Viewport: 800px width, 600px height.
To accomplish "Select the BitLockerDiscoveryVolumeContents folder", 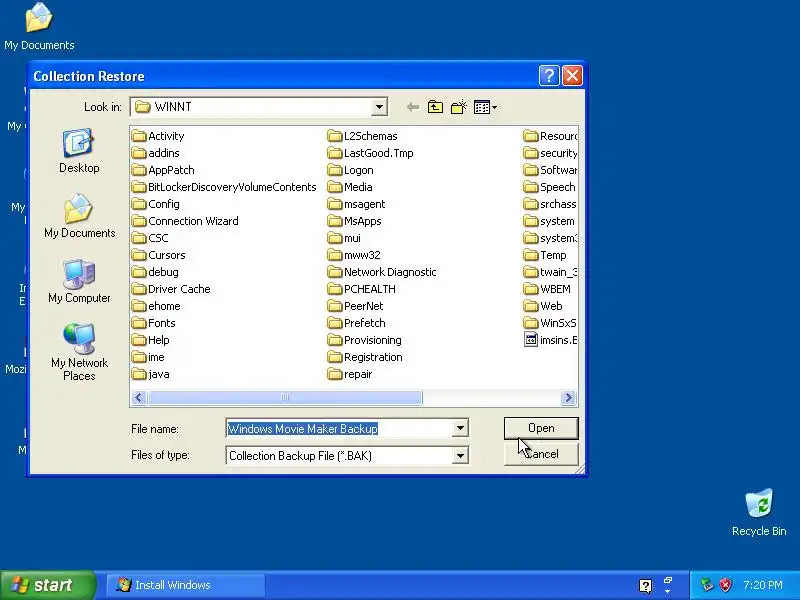I will click(x=224, y=187).
